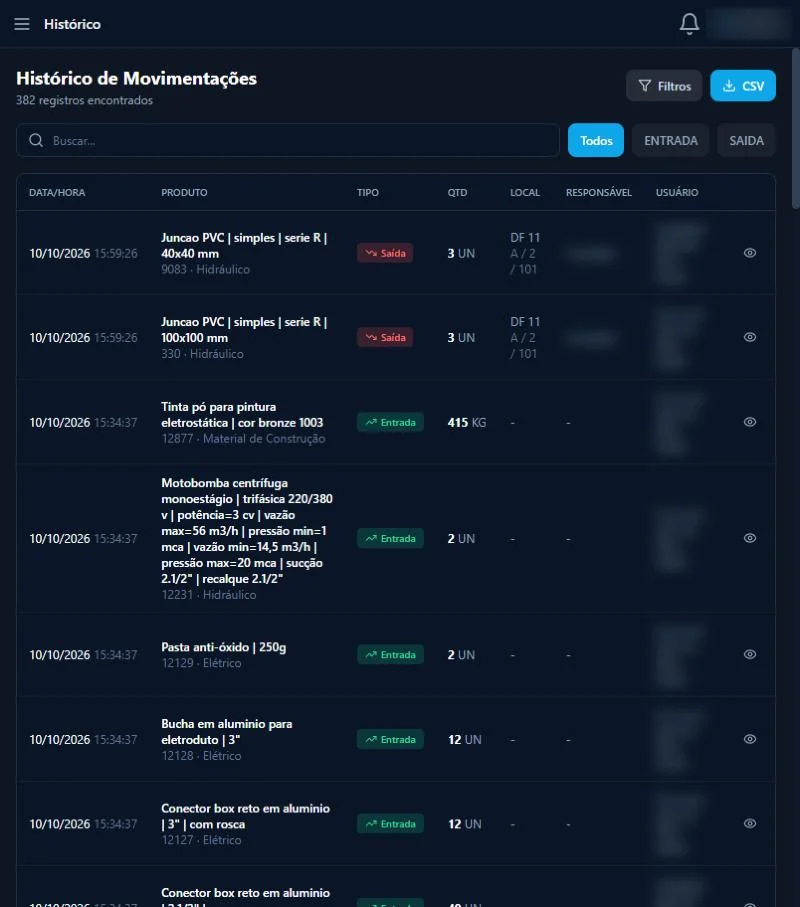The width and height of the screenshot is (800, 907).
Task: Click the page vertical scrollbar
Action: pyautogui.click(x=795, y=128)
